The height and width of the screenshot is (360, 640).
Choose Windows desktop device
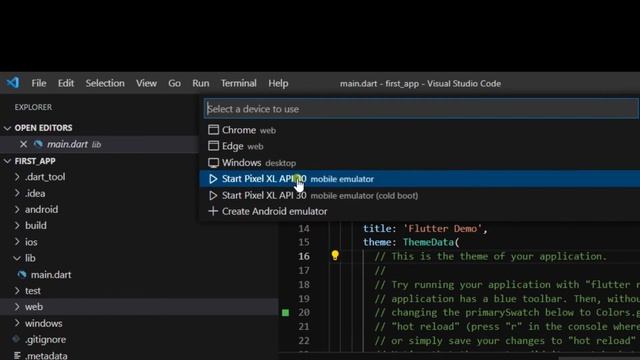pyautogui.click(x=420, y=163)
